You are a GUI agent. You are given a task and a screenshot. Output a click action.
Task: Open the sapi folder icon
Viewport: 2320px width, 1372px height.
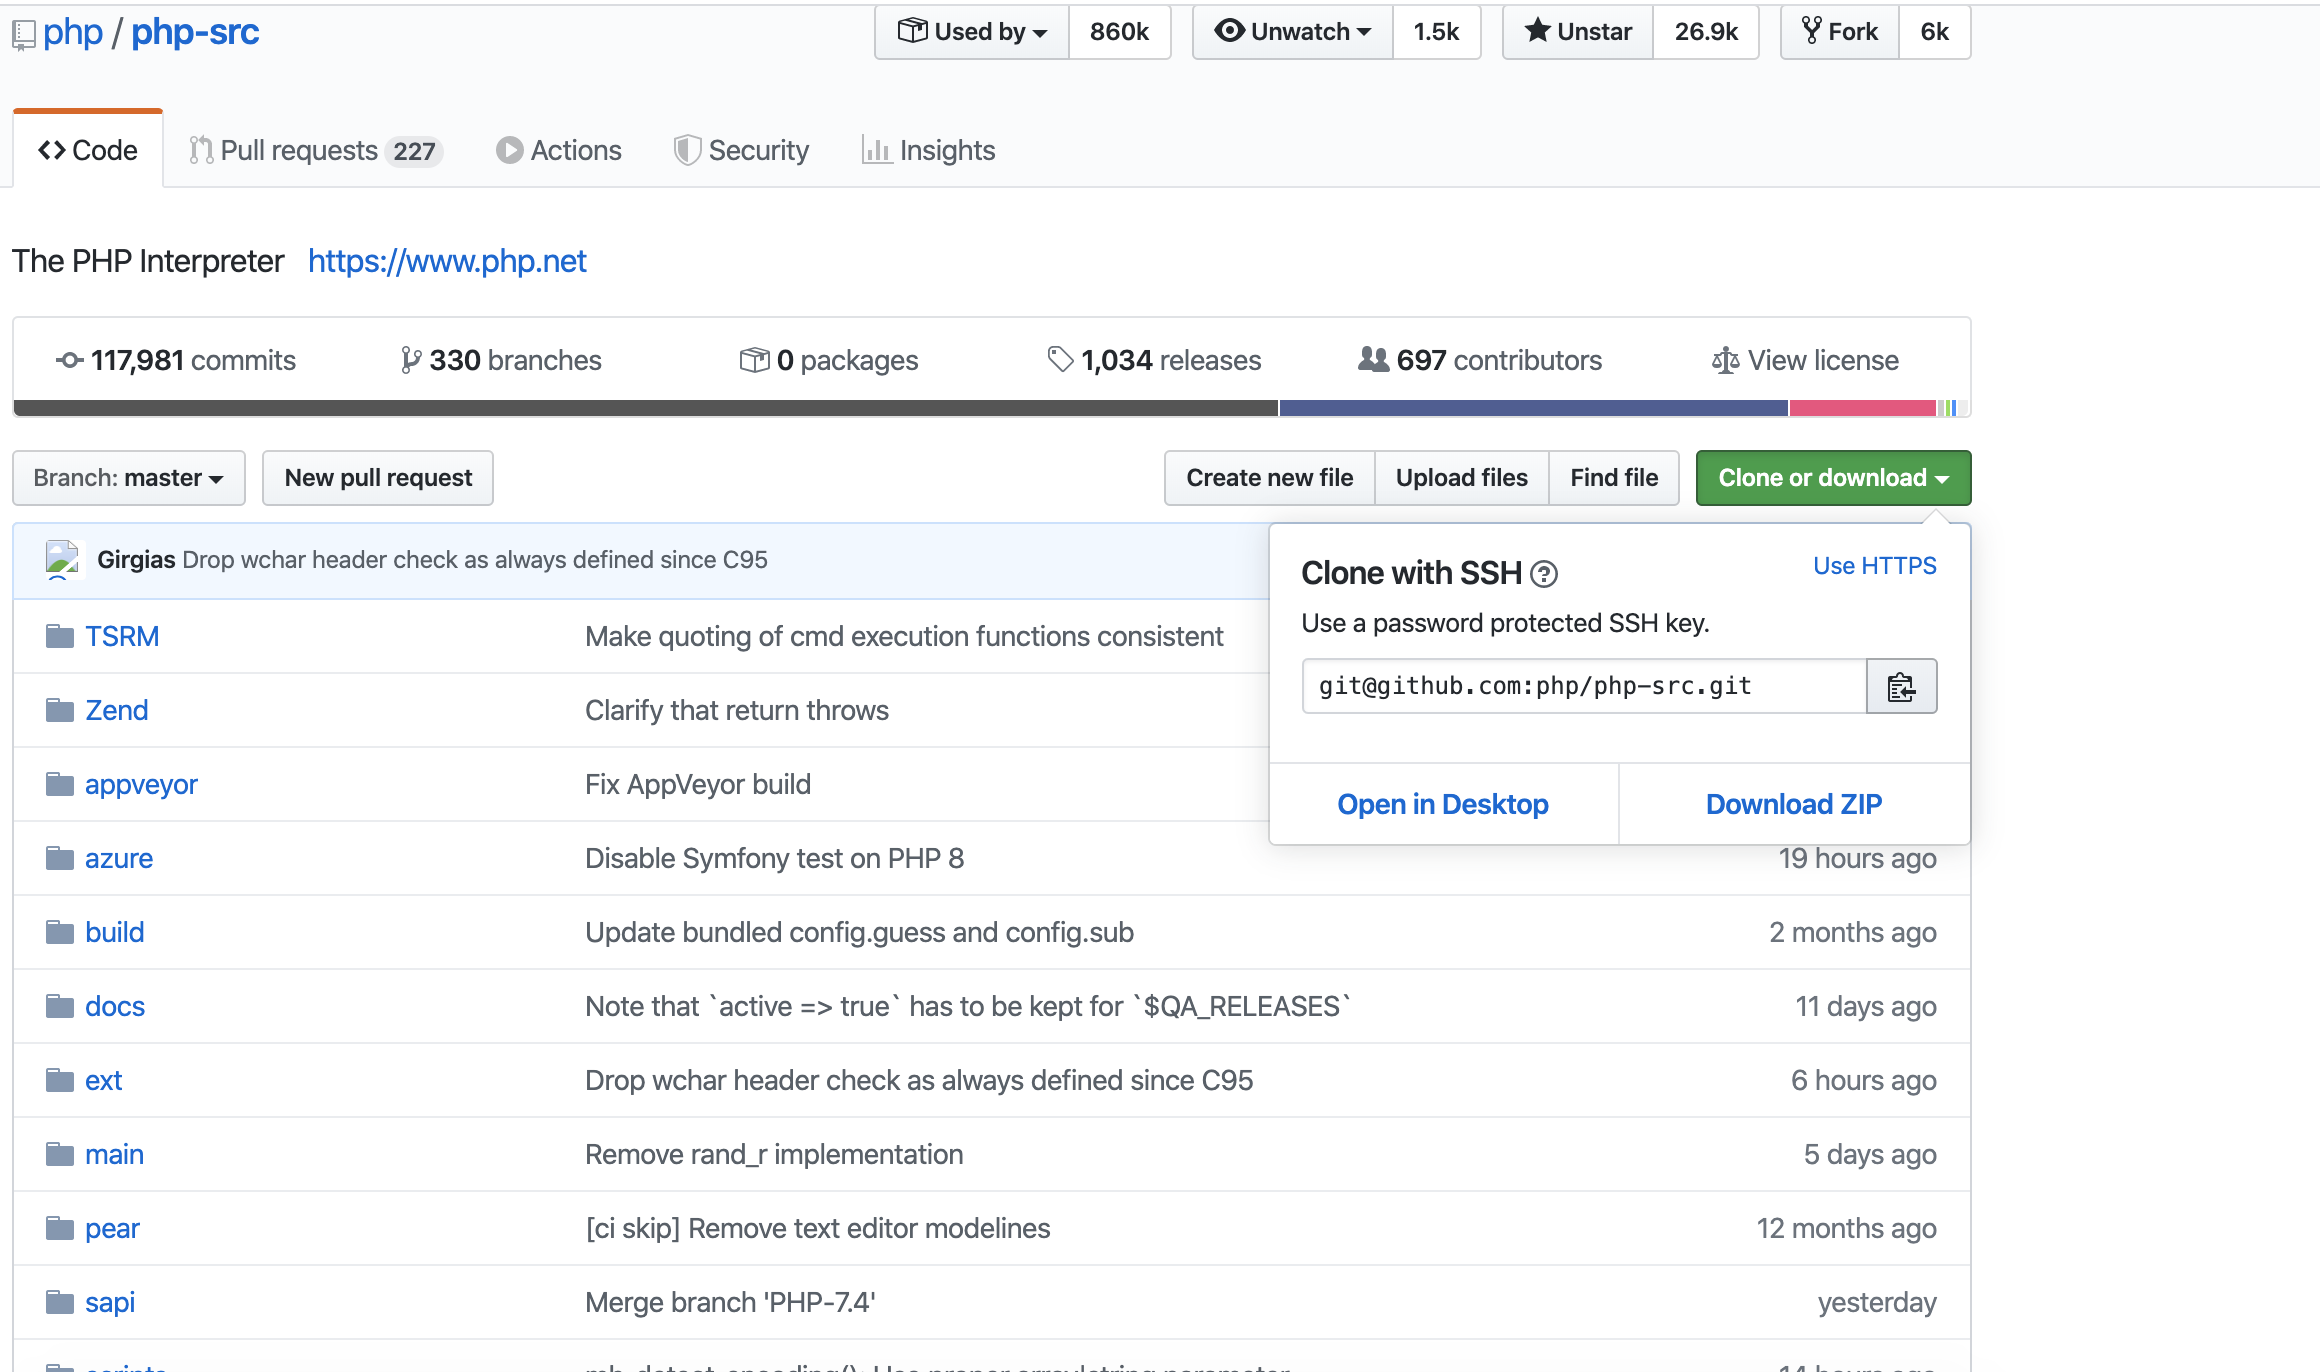tap(60, 1302)
